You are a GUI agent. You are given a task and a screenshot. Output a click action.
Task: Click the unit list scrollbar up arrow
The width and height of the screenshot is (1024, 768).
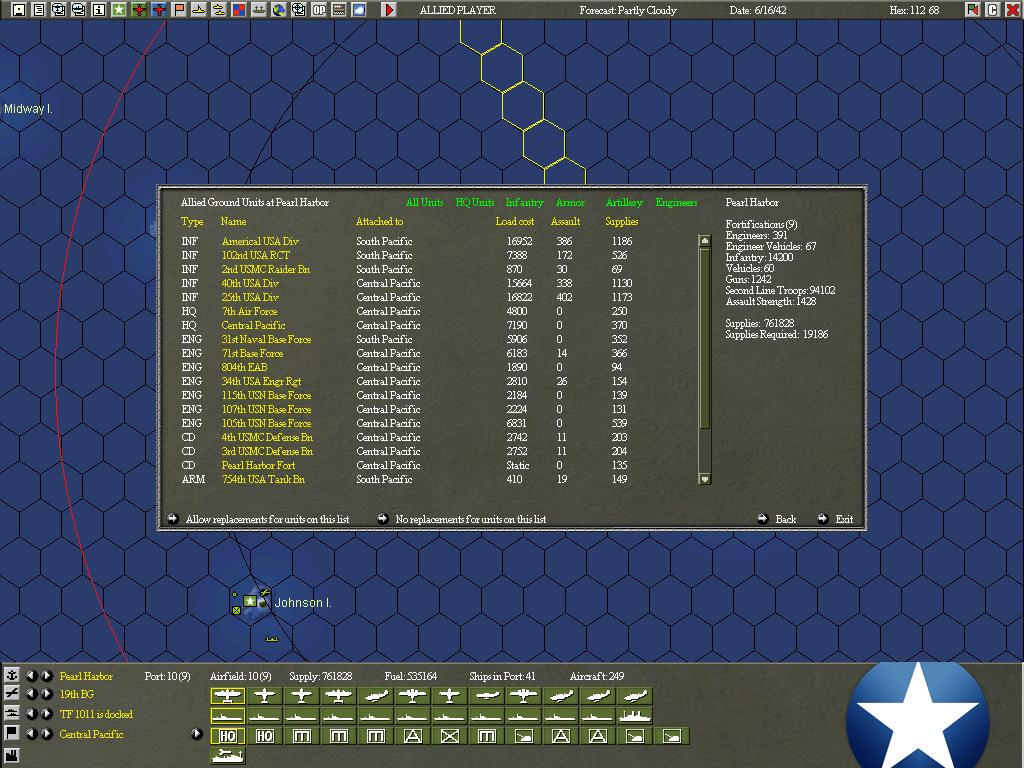pyautogui.click(x=705, y=241)
